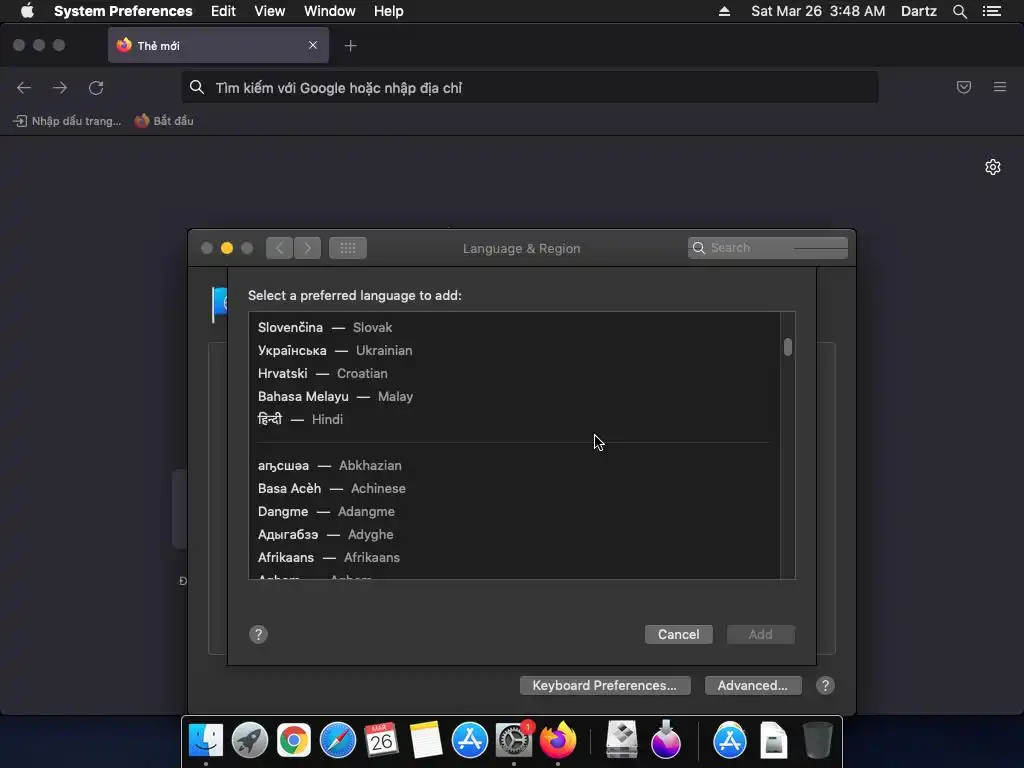This screenshot has width=1024, height=768.
Task: Select the Thẻ mới Firefox tab
Action: tap(218, 45)
